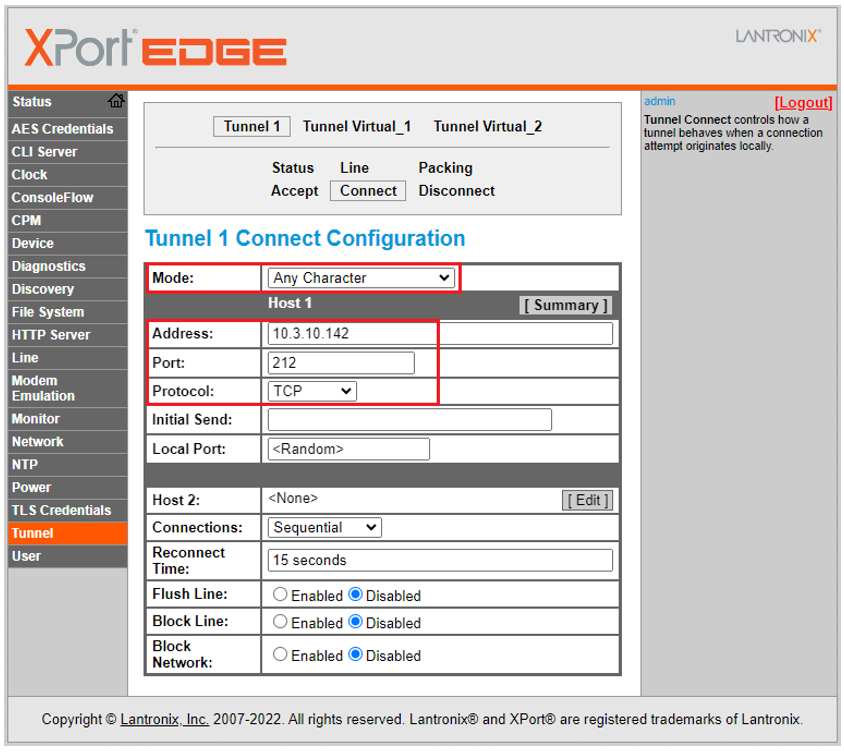The height and width of the screenshot is (752, 844).
Task: Switch to Tunnel Virtual_2 tab
Action: [x=488, y=126]
